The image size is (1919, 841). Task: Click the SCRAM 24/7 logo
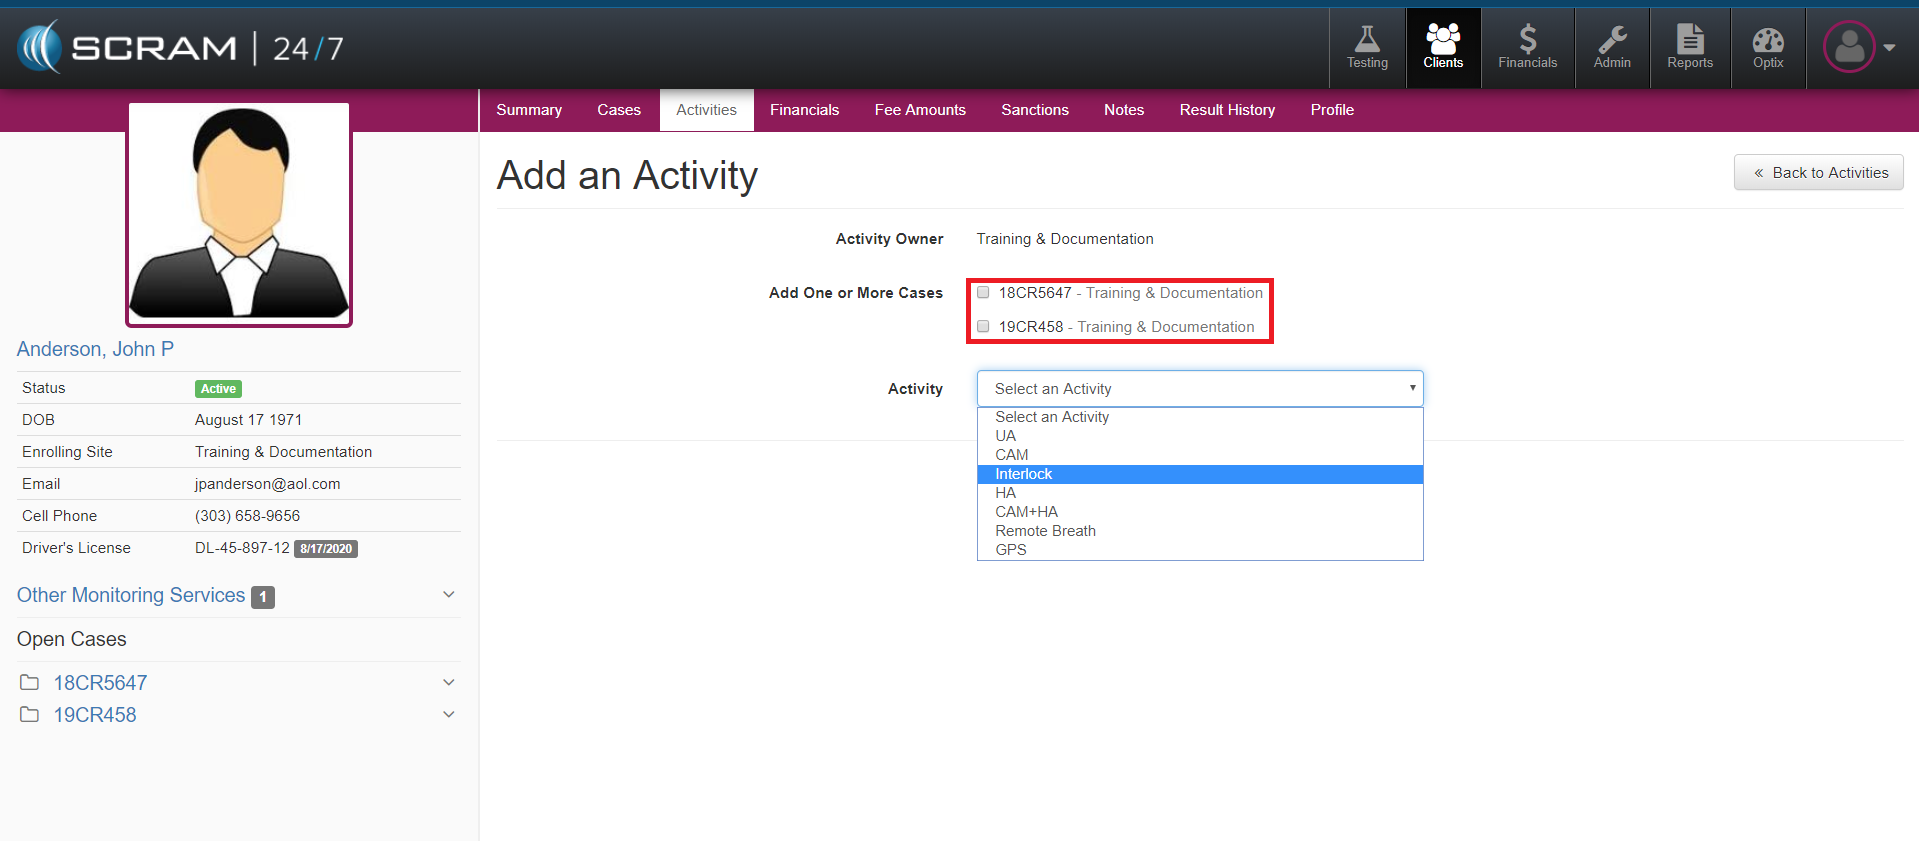click(181, 48)
